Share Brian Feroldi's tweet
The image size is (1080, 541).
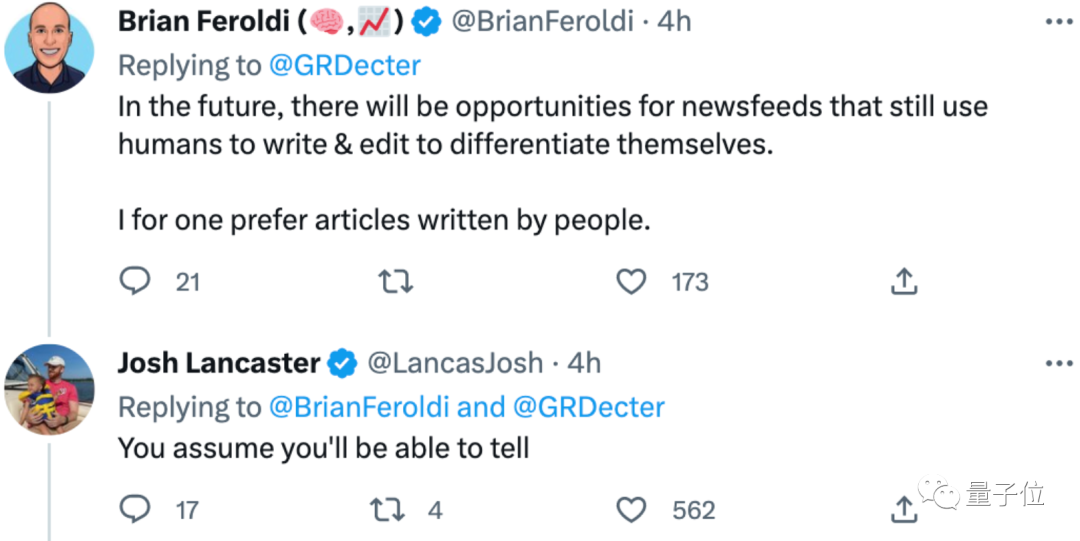point(903,282)
